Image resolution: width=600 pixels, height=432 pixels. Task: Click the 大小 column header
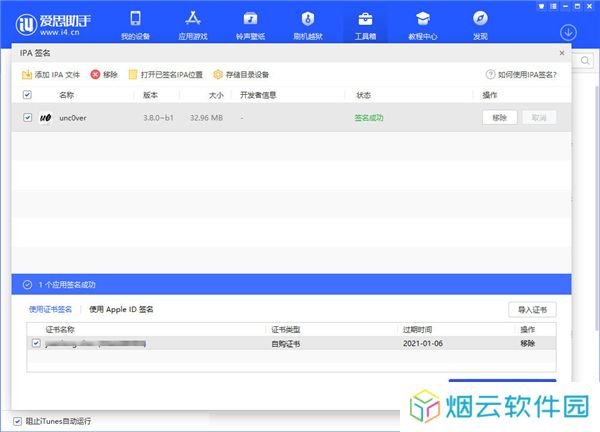click(x=216, y=95)
